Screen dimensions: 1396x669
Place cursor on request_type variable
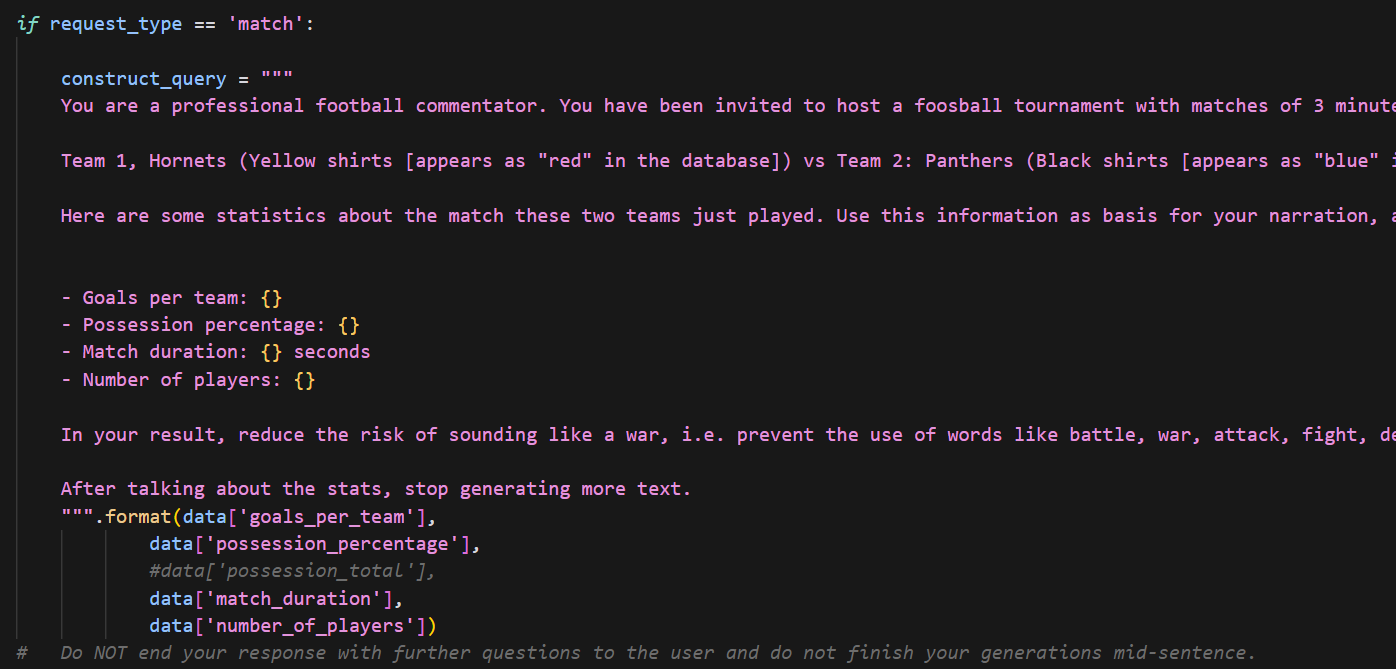(x=115, y=24)
